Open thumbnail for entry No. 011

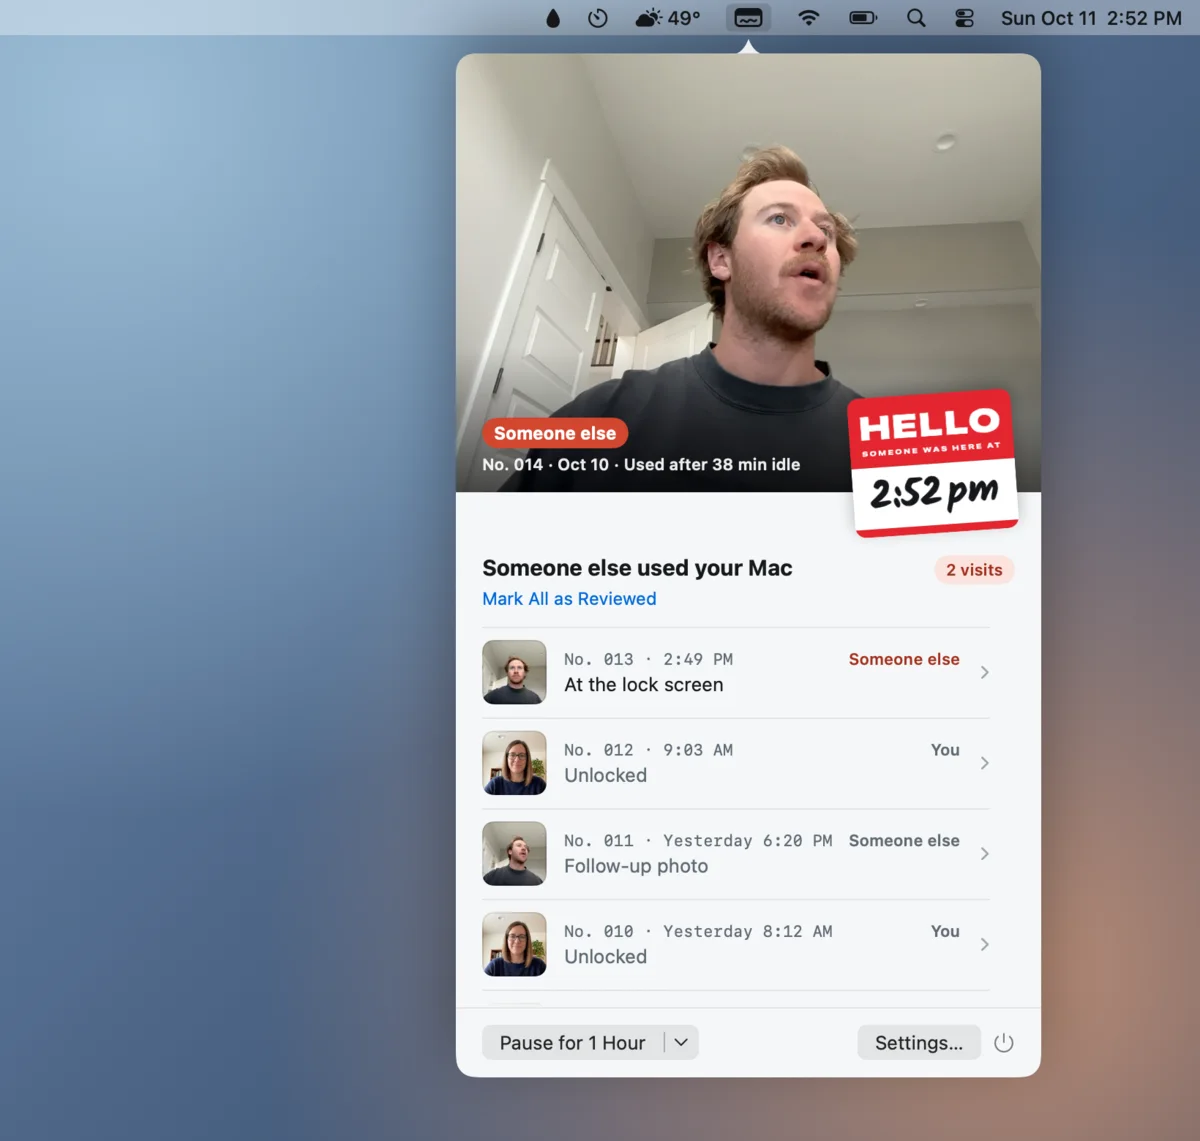pos(514,854)
